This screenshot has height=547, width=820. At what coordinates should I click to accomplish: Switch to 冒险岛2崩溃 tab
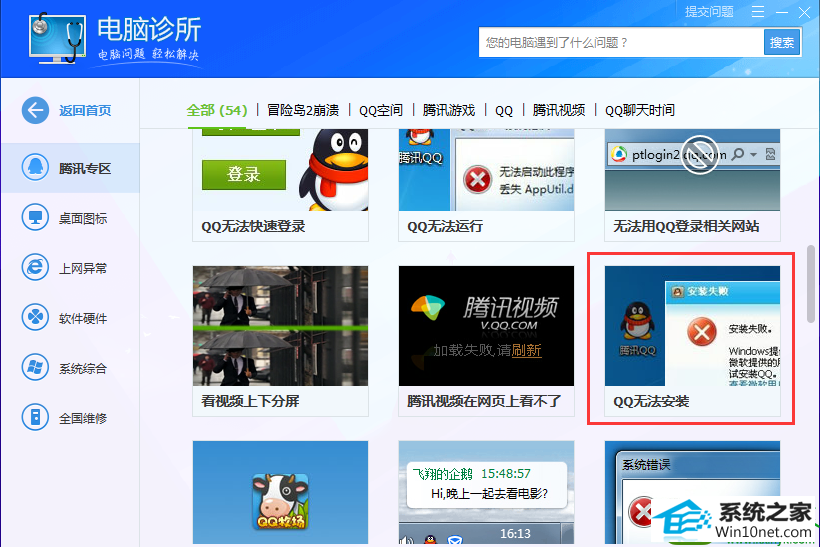tap(303, 110)
